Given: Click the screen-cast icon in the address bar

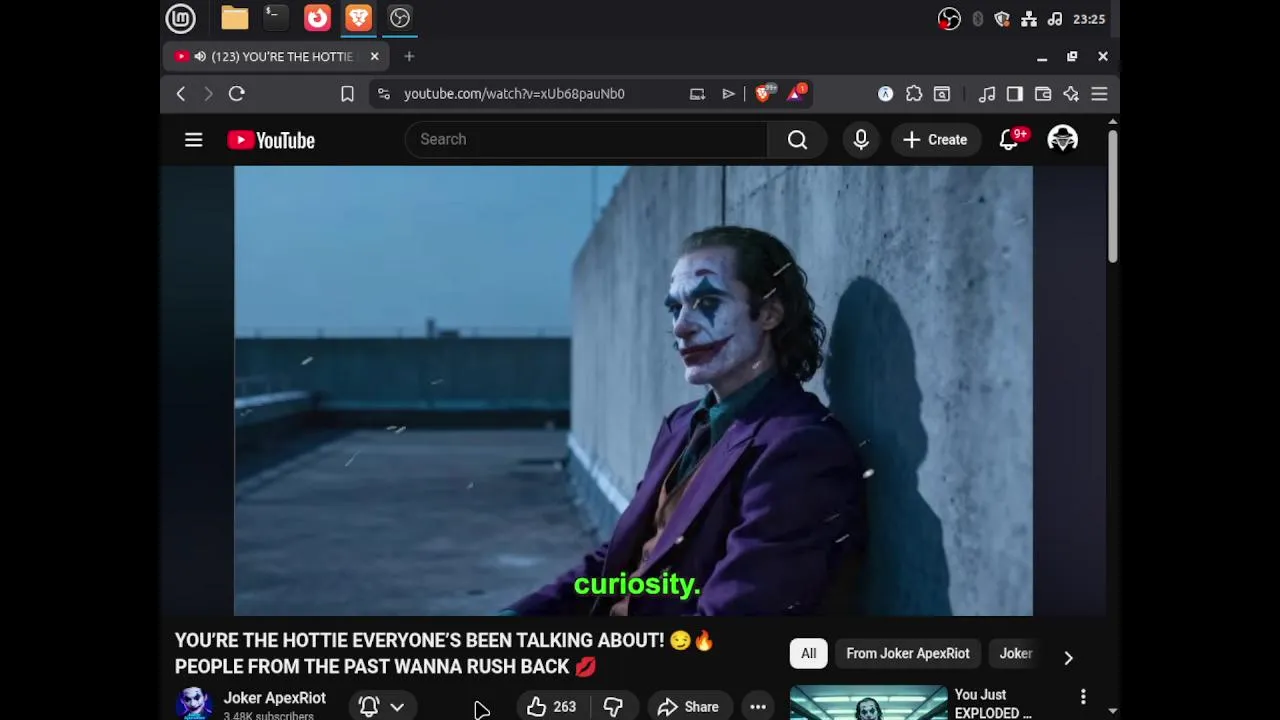Looking at the screenshot, I should tap(697, 94).
